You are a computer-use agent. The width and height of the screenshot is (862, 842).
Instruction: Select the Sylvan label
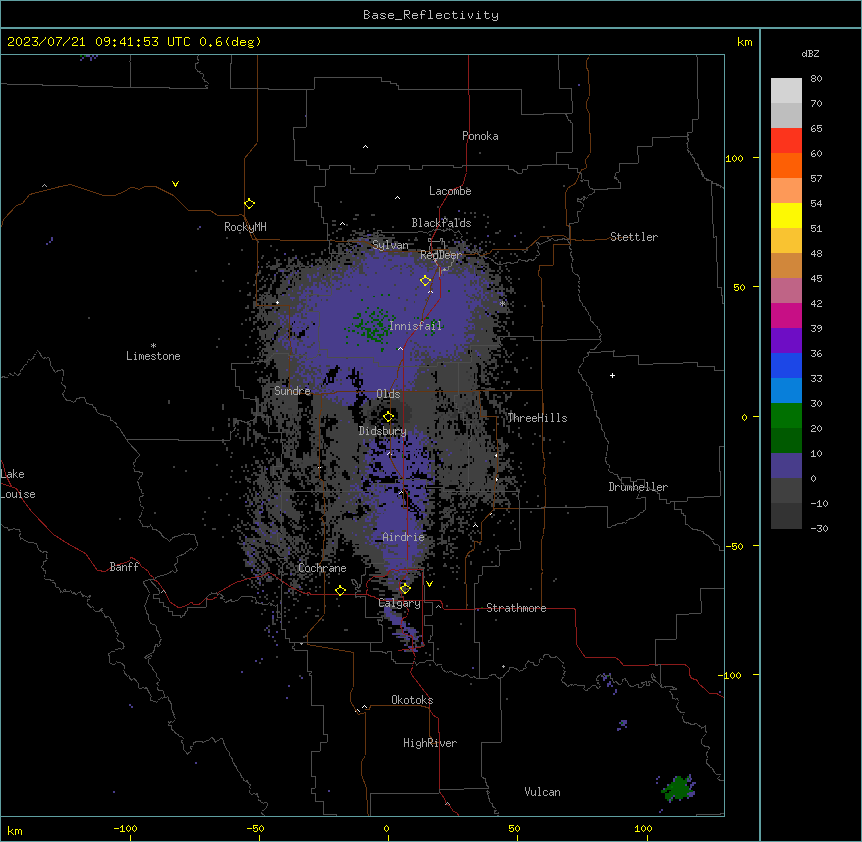(x=390, y=245)
